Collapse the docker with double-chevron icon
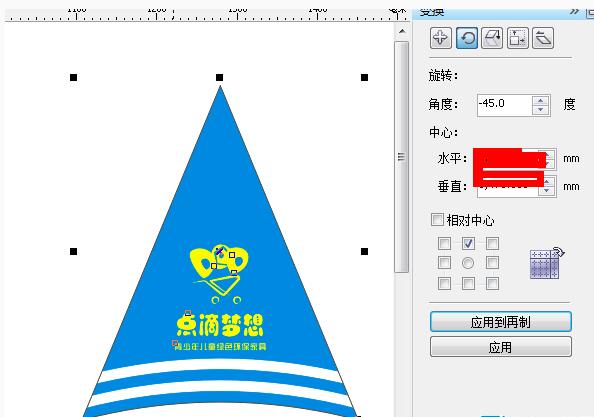The height and width of the screenshot is (417, 594). coord(574,11)
